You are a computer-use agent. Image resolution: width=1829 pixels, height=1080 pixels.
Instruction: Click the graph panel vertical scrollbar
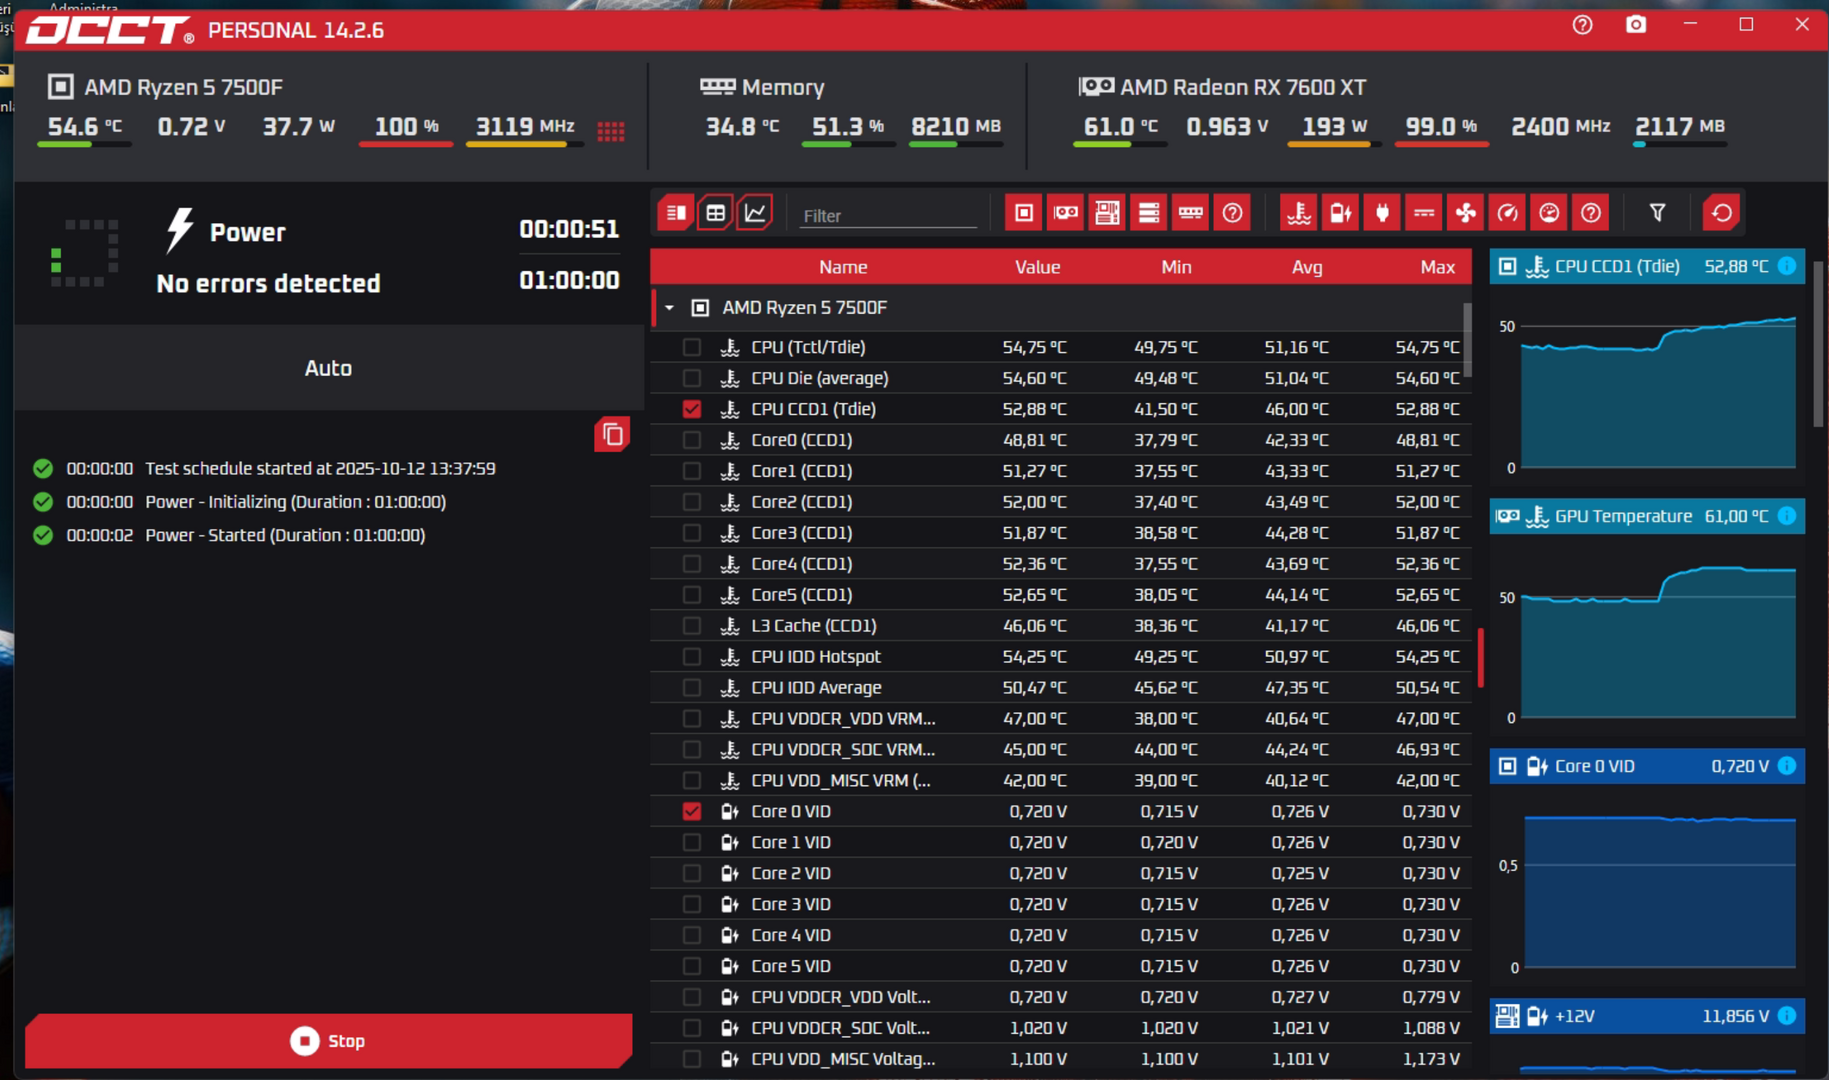[x=1818, y=345]
